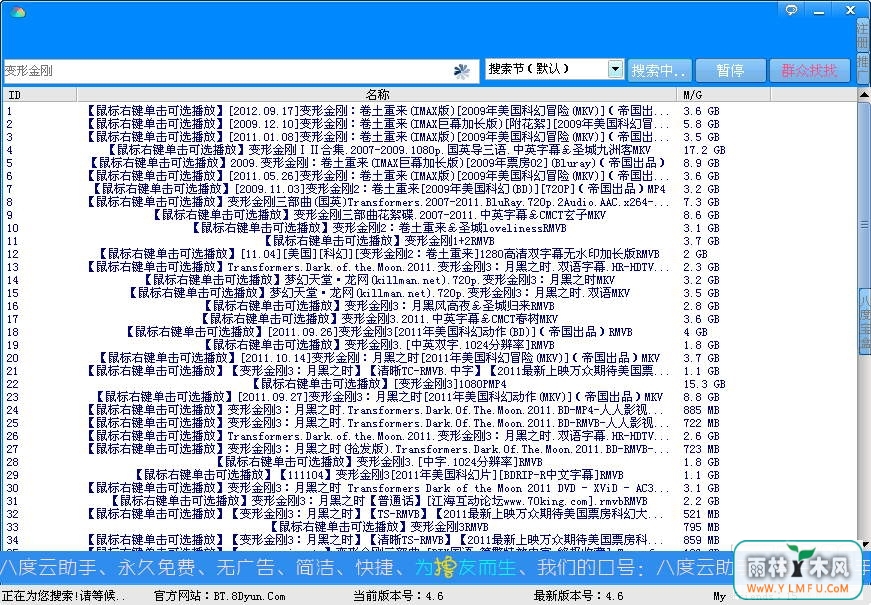Select row 4 变形金刚 I II合集 1080p
Viewport: 871px width, 605px height.
430,150
